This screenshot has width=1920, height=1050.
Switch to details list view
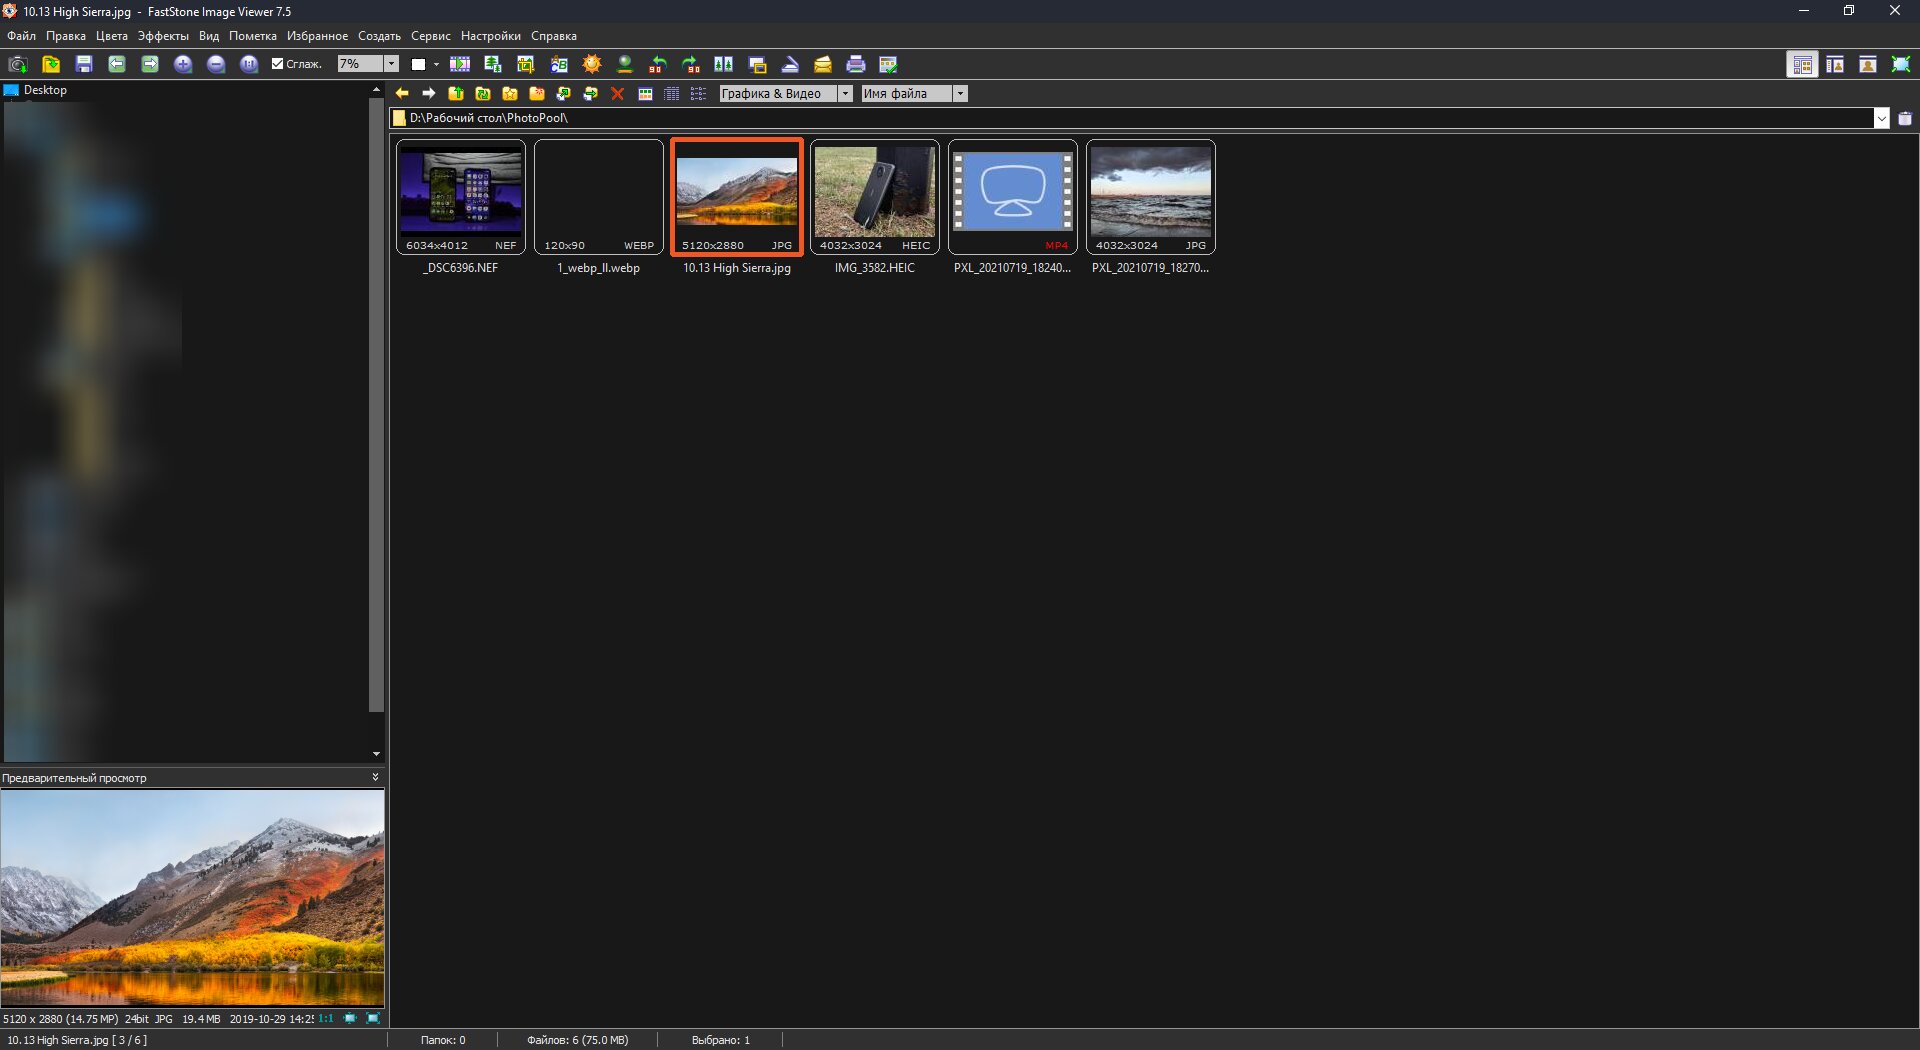coord(672,93)
